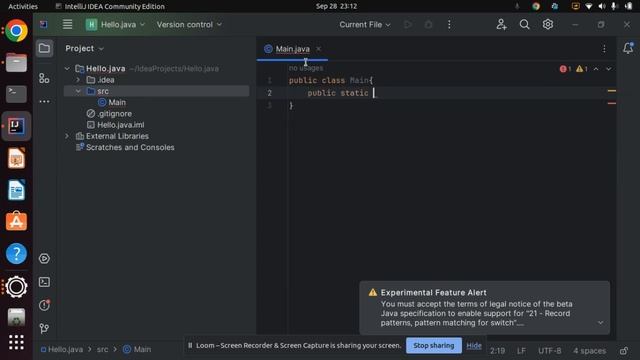The height and width of the screenshot is (360, 640).
Task: Select Main class in project tree
Action: coord(112,102)
